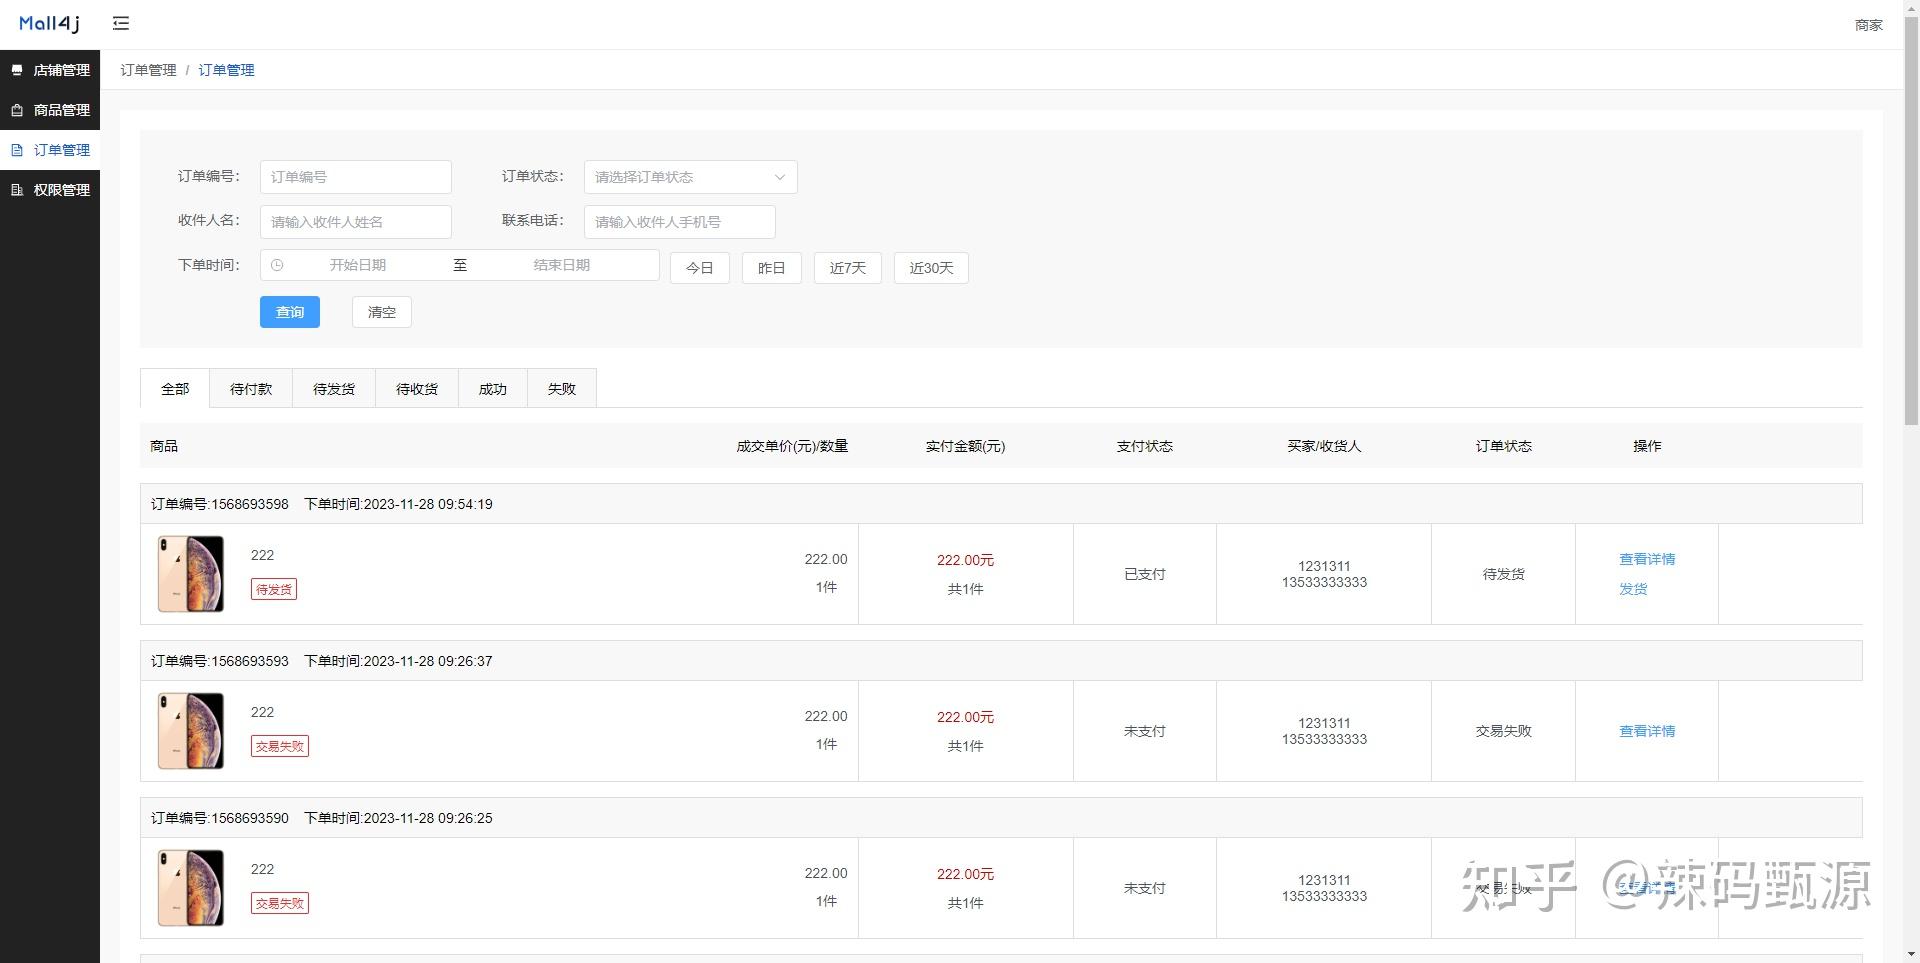Open the 请选择订单状态 dropdown

[x=690, y=177]
